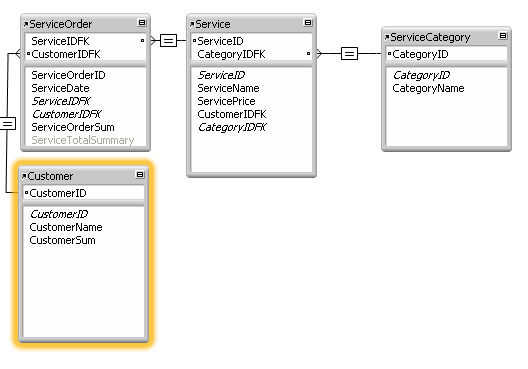Click the ServiceName field in Service table

pos(228,88)
